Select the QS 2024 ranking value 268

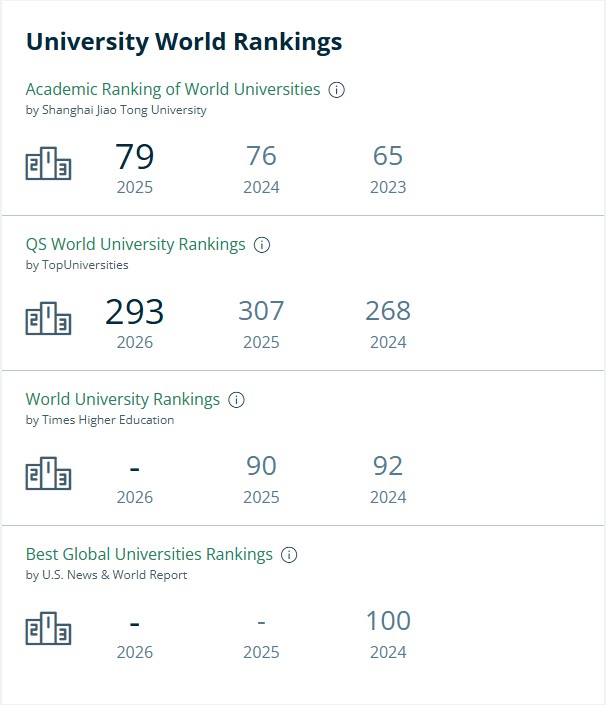point(388,311)
